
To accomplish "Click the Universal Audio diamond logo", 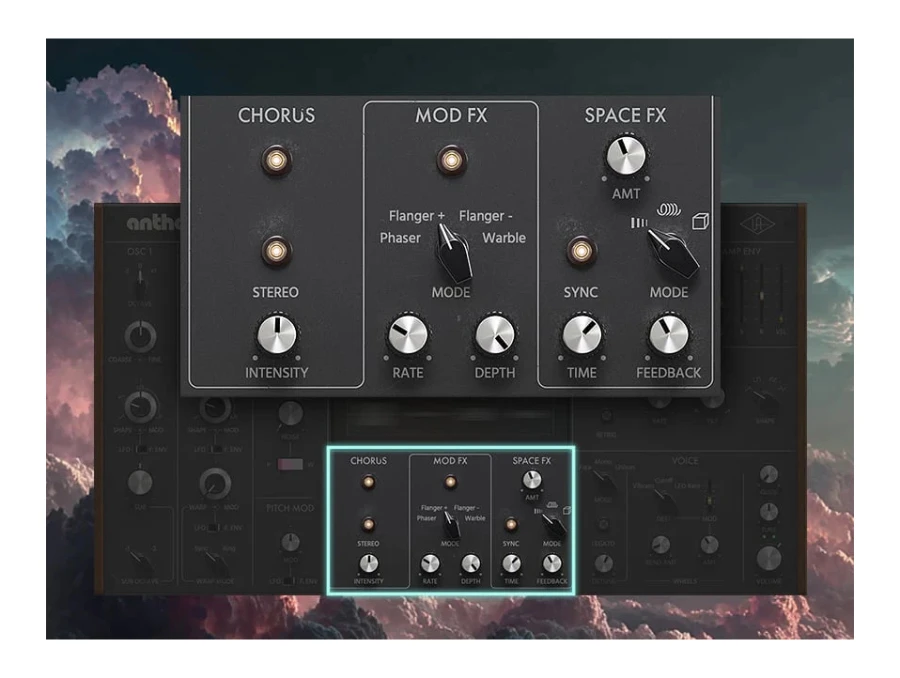I will pos(757,224).
